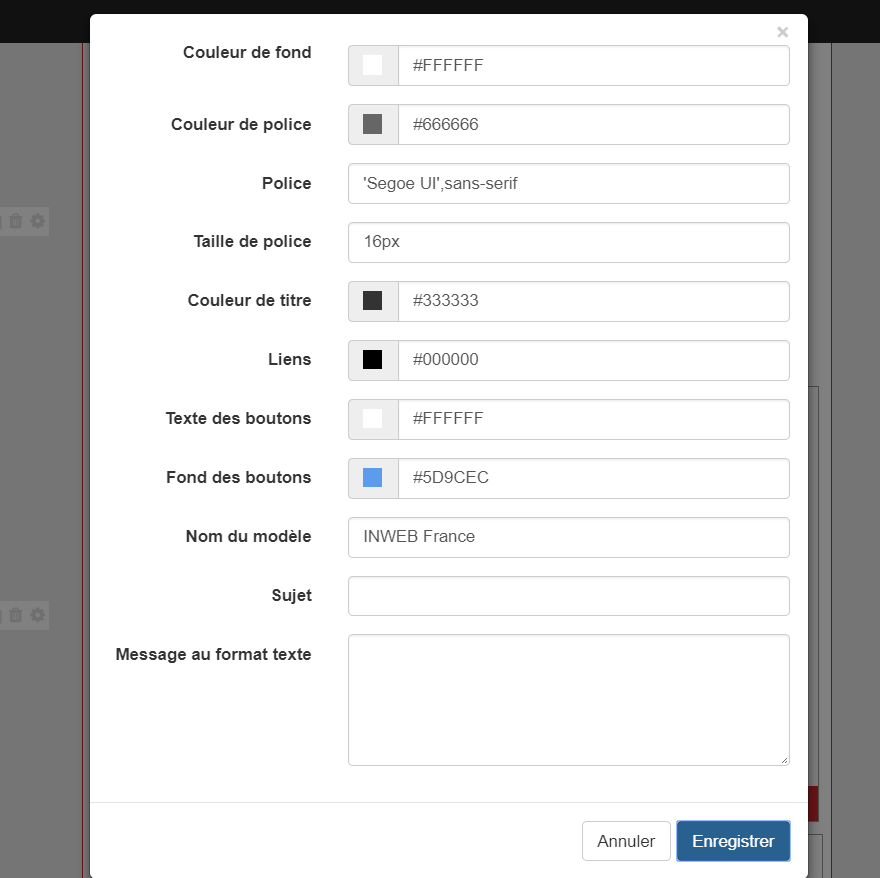Open the Liens black color swatch
This screenshot has width=880, height=878.
point(373,360)
